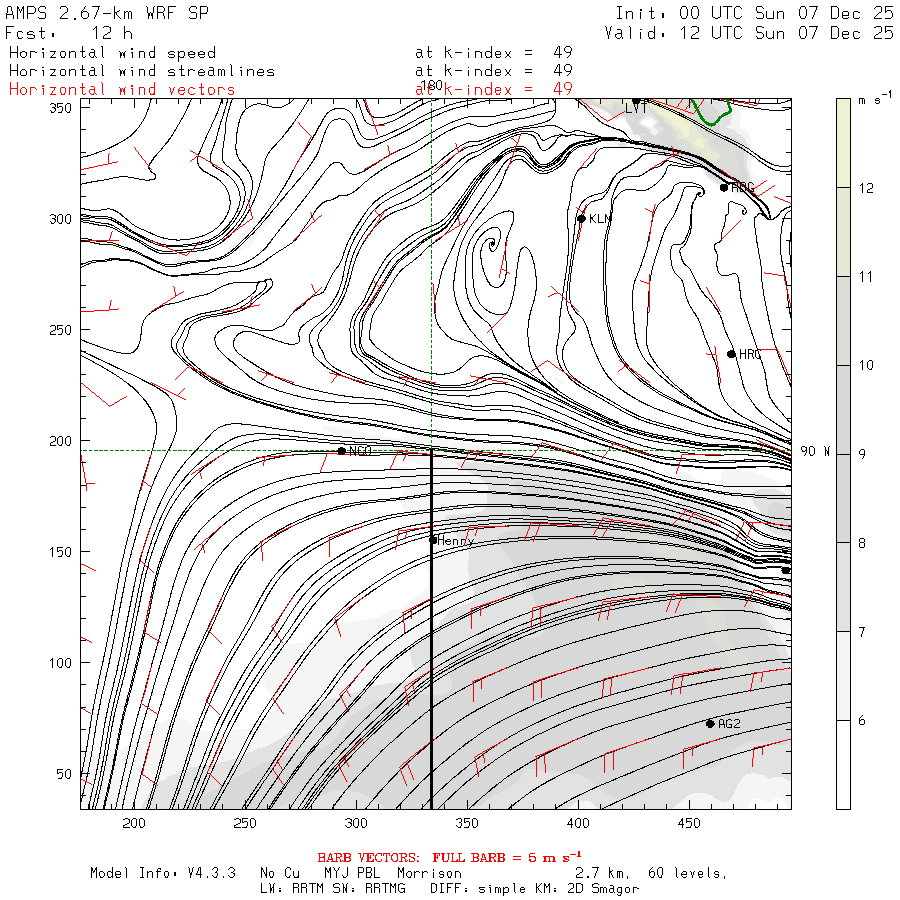Select the '180' longitude label at top
This screenshot has height=900, width=900.
click(431, 86)
